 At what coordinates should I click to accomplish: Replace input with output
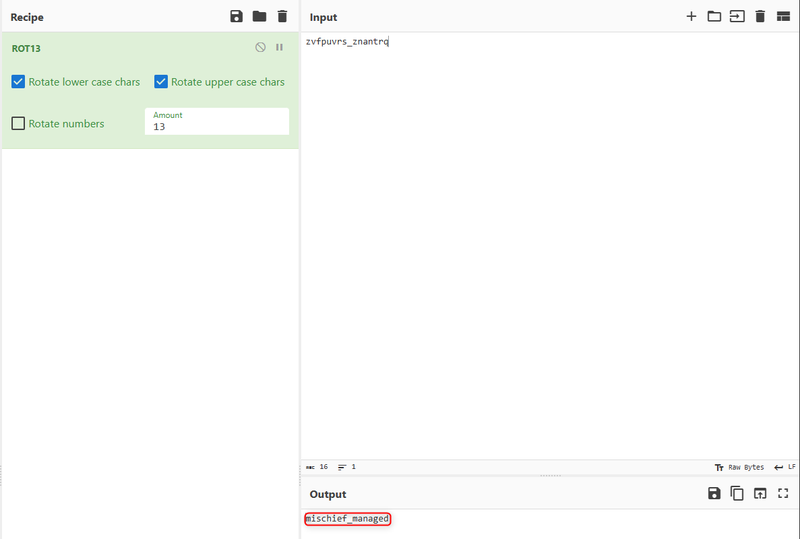760,493
